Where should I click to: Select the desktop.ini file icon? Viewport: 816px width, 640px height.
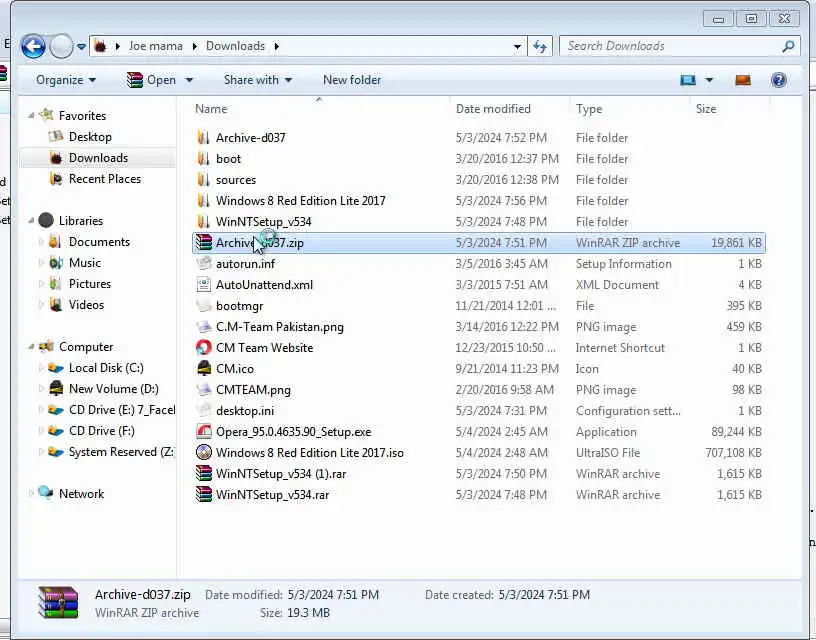coord(203,411)
